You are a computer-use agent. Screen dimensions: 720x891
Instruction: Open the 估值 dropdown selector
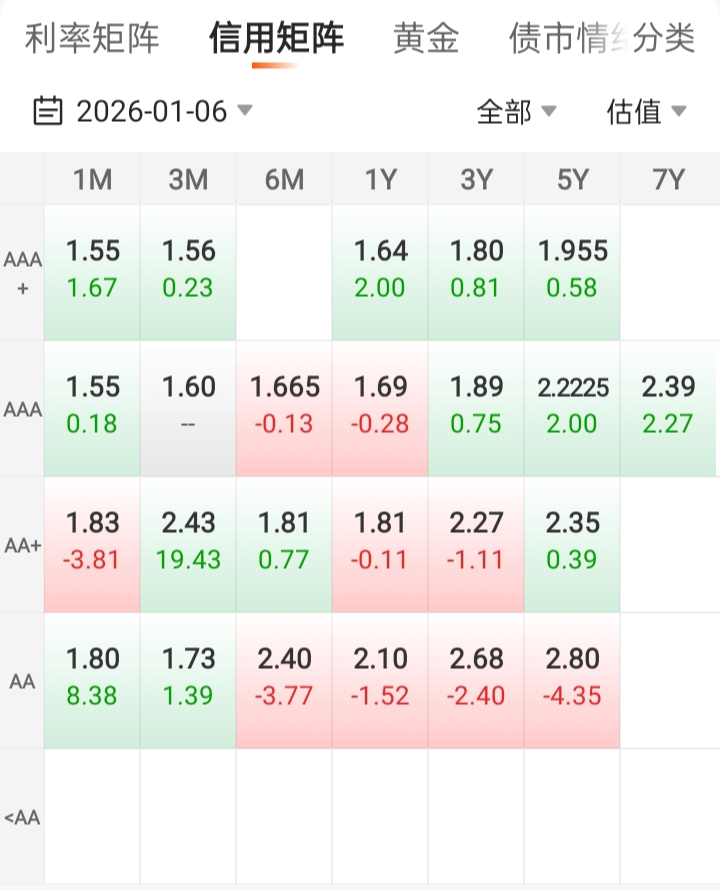tap(646, 112)
